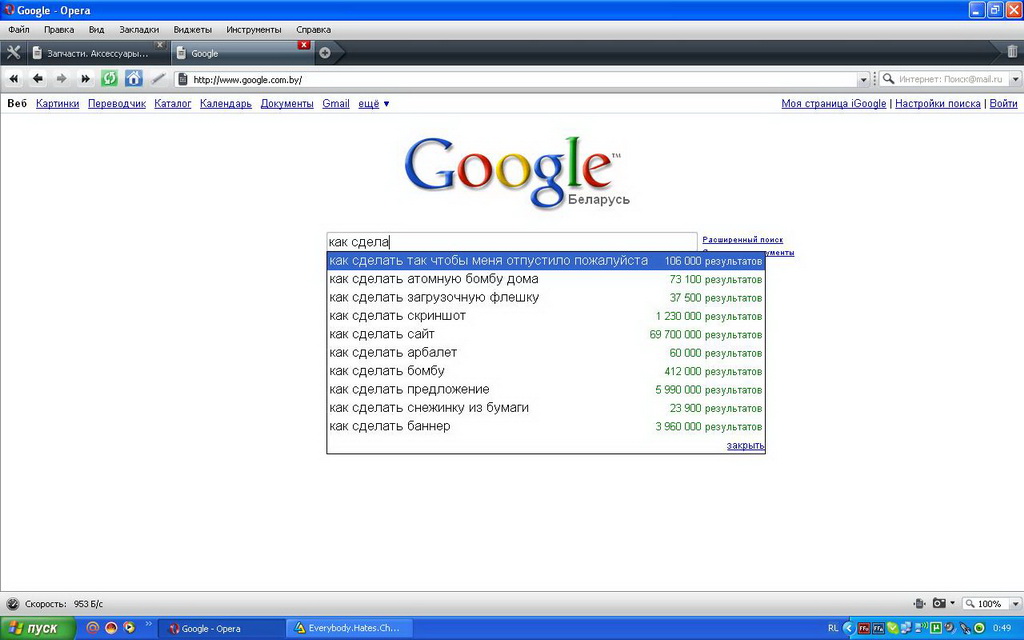Click the Fast Forward double-arrow button
This screenshot has width=1024, height=640.
click(85, 79)
